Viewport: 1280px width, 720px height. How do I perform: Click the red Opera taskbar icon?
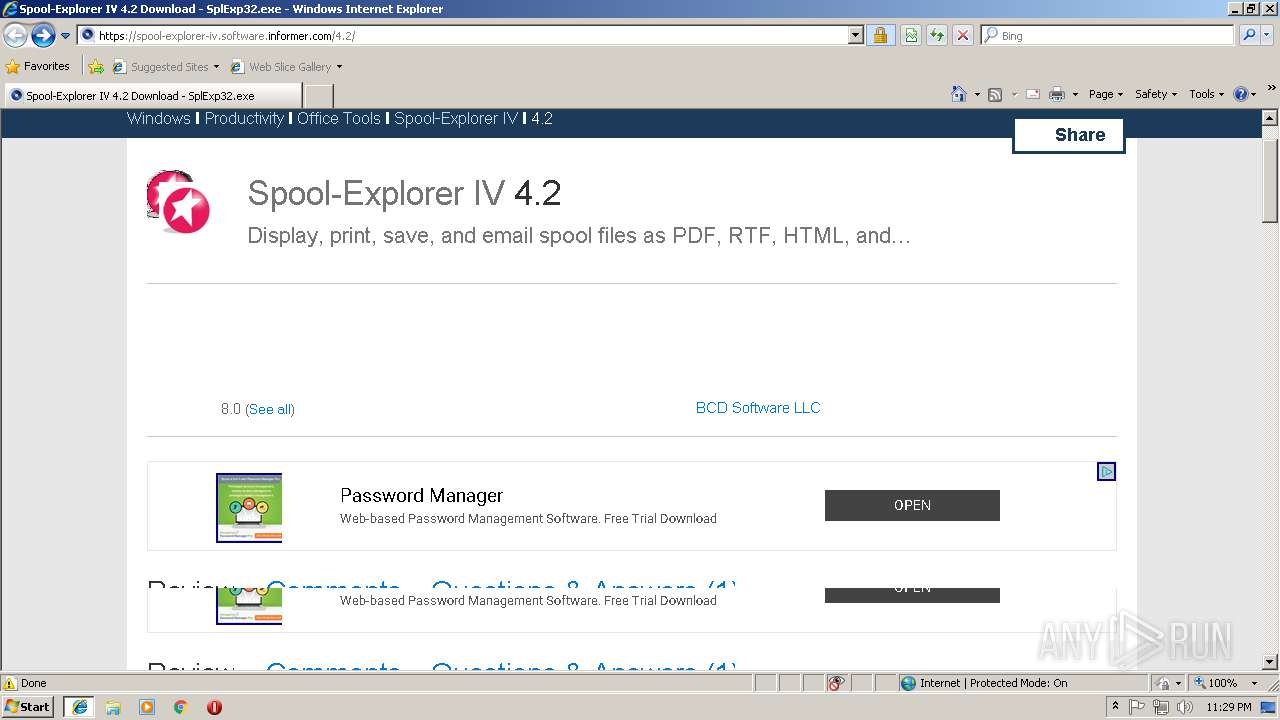point(214,707)
